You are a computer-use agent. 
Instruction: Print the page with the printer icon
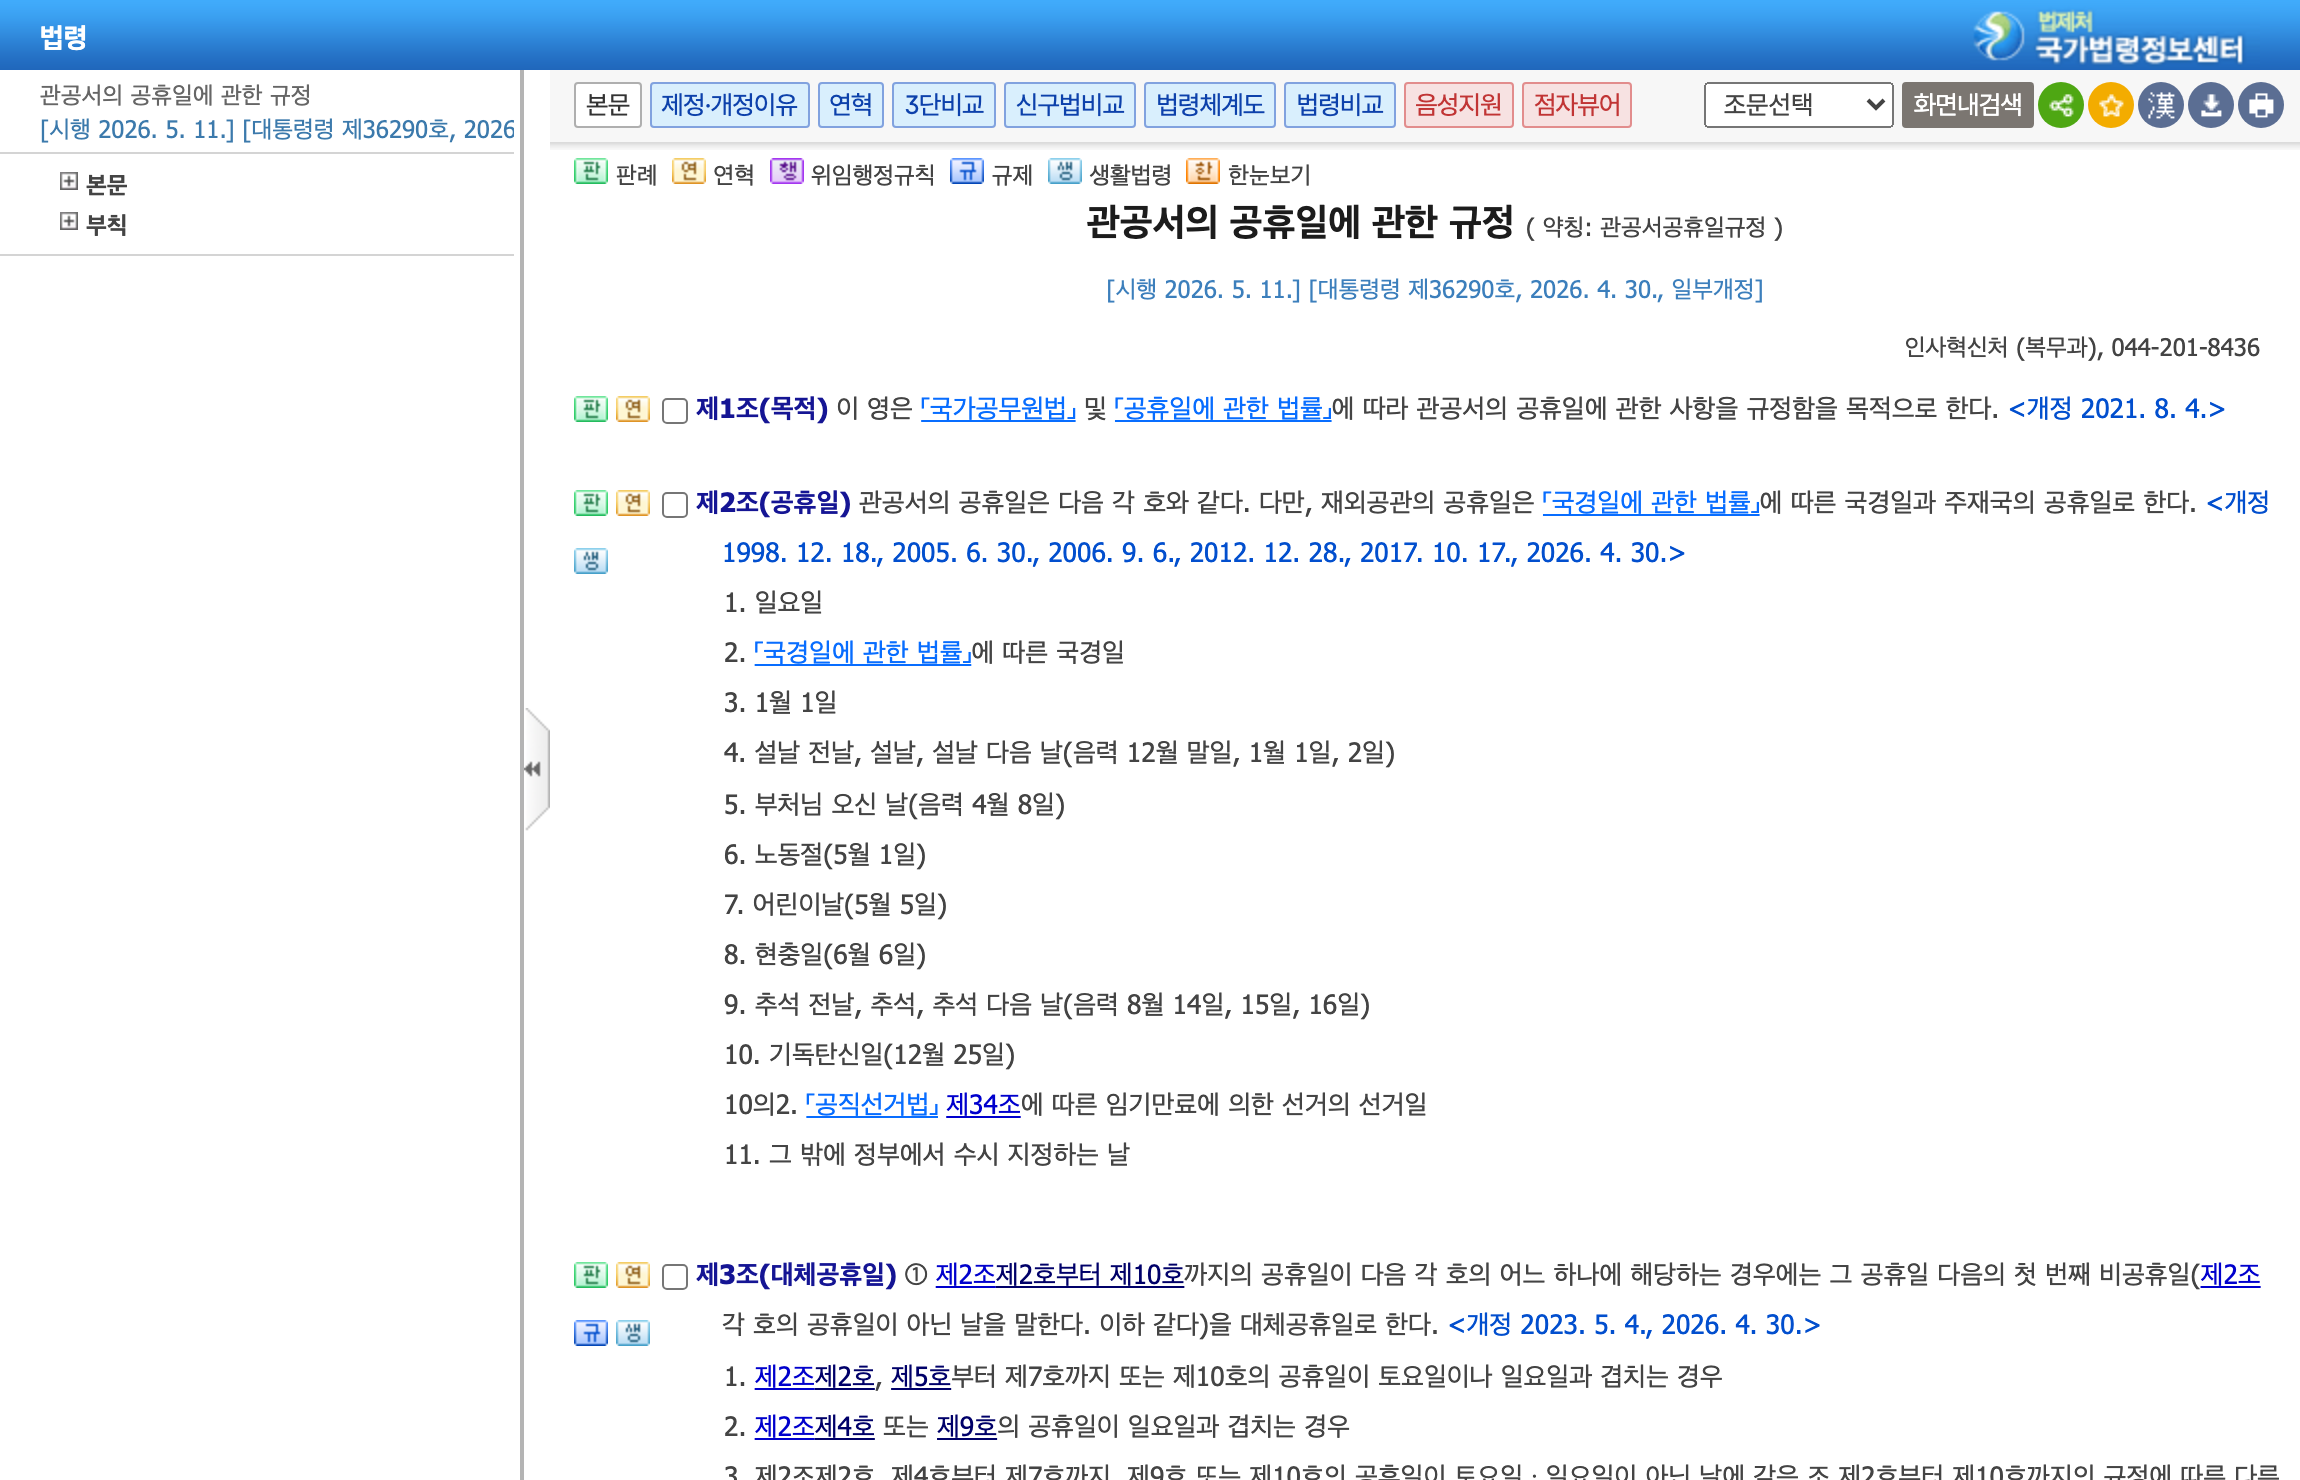click(2260, 105)
